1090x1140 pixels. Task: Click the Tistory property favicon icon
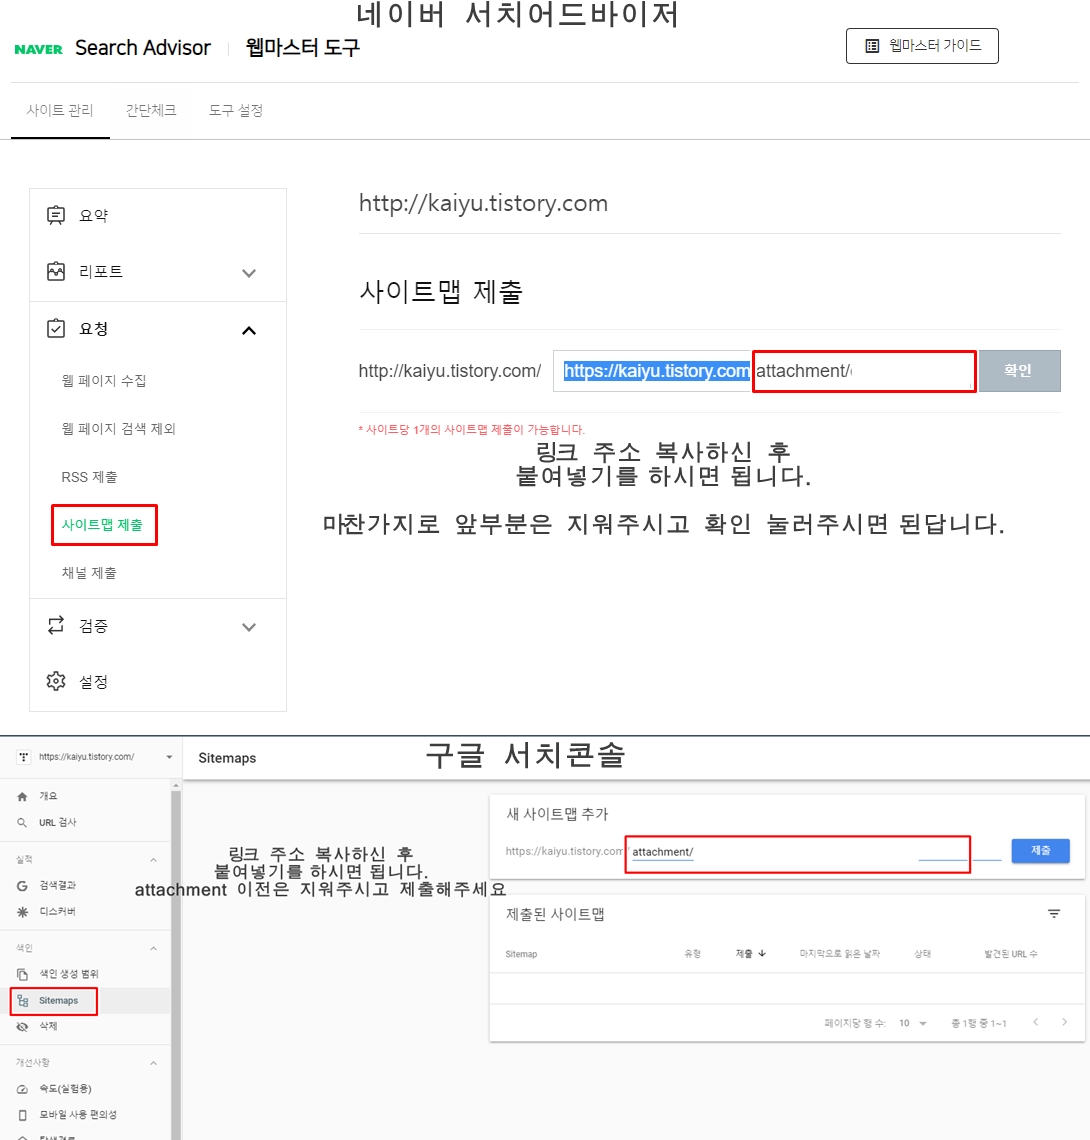click(x=24, y=757)
